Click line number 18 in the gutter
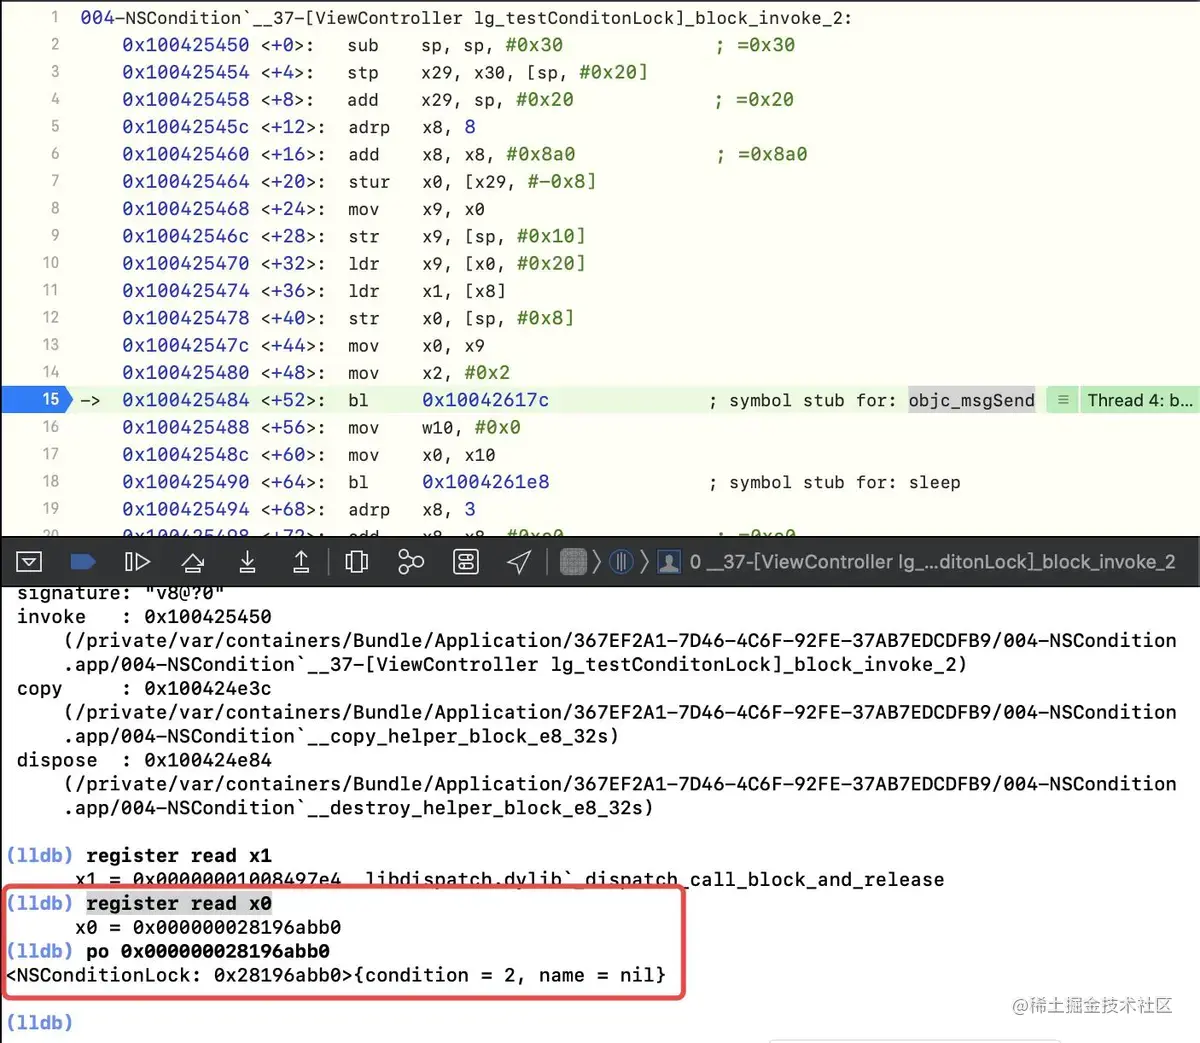This screenshot has width=1200, height=1043. click(x=51, y=481)
